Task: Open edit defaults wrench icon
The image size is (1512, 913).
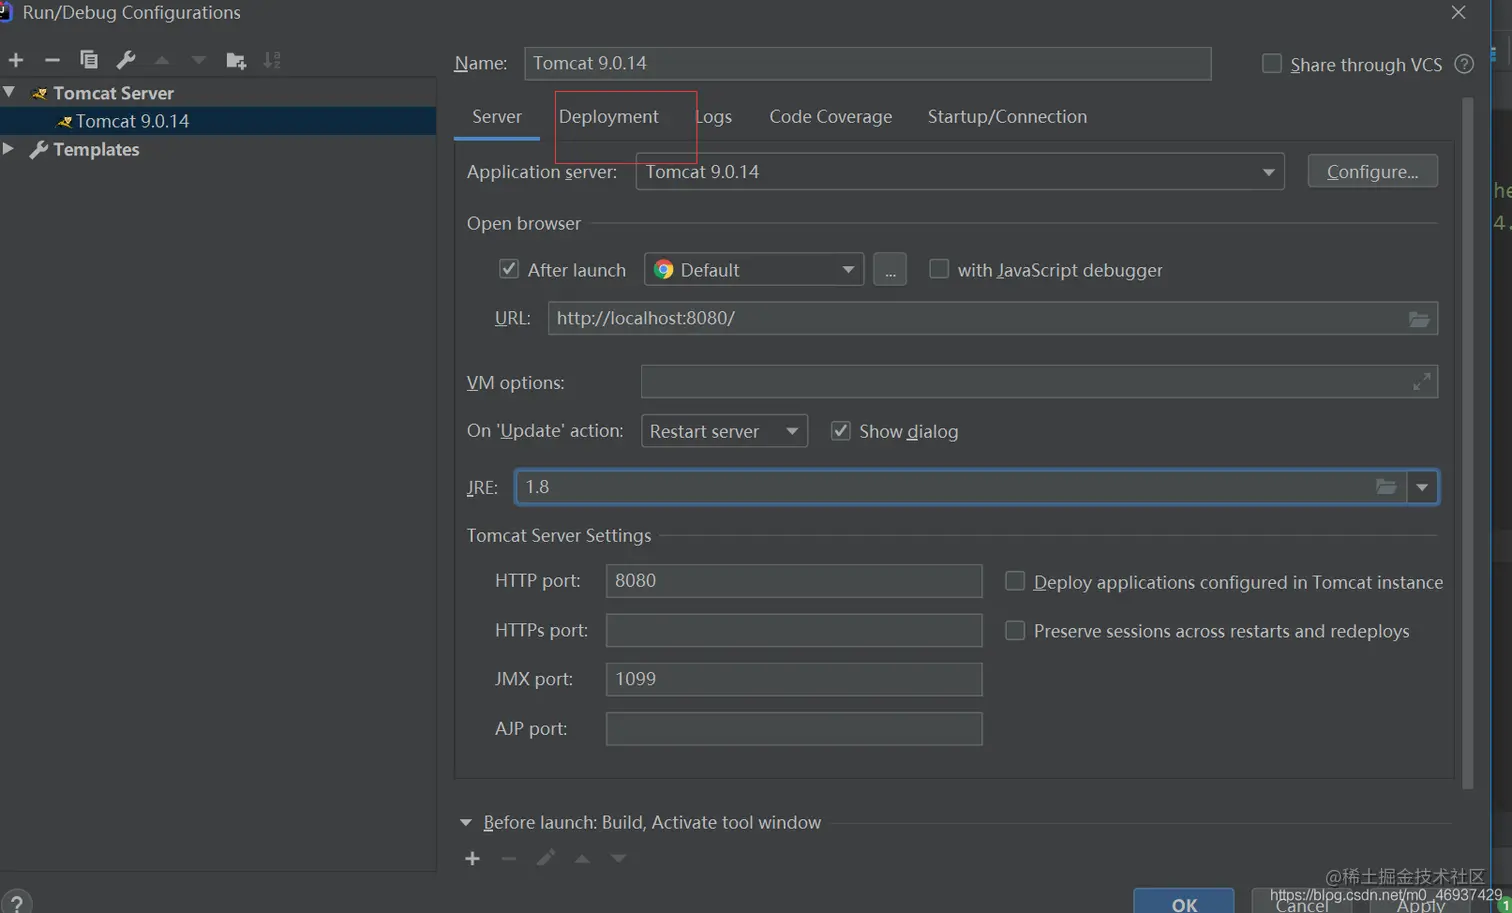Action: (126, 60)
